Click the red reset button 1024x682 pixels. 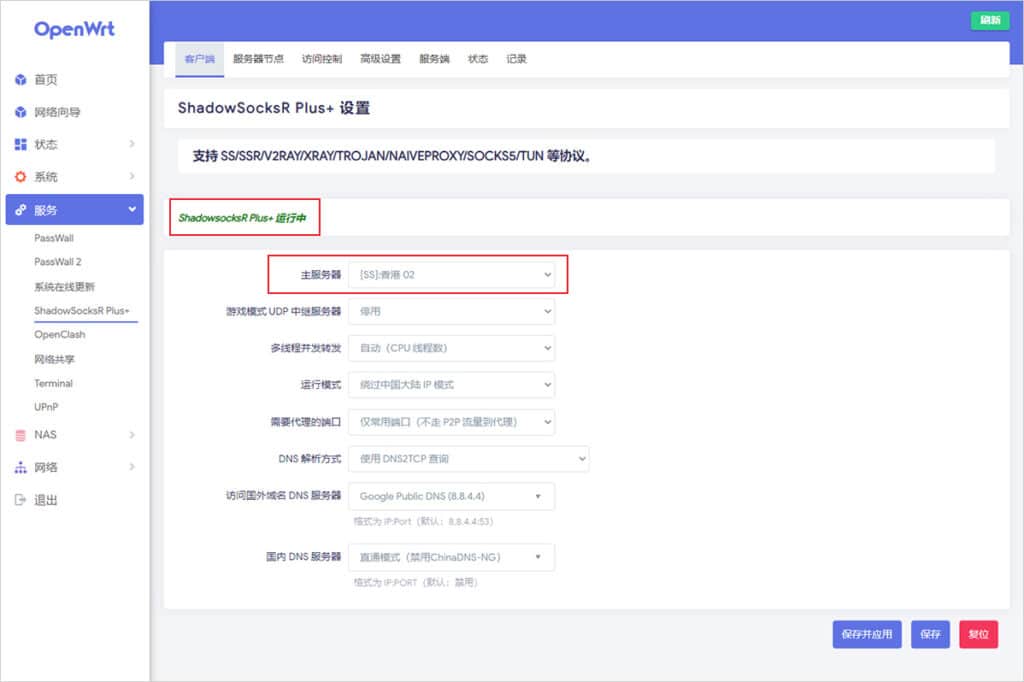point(978,634)
